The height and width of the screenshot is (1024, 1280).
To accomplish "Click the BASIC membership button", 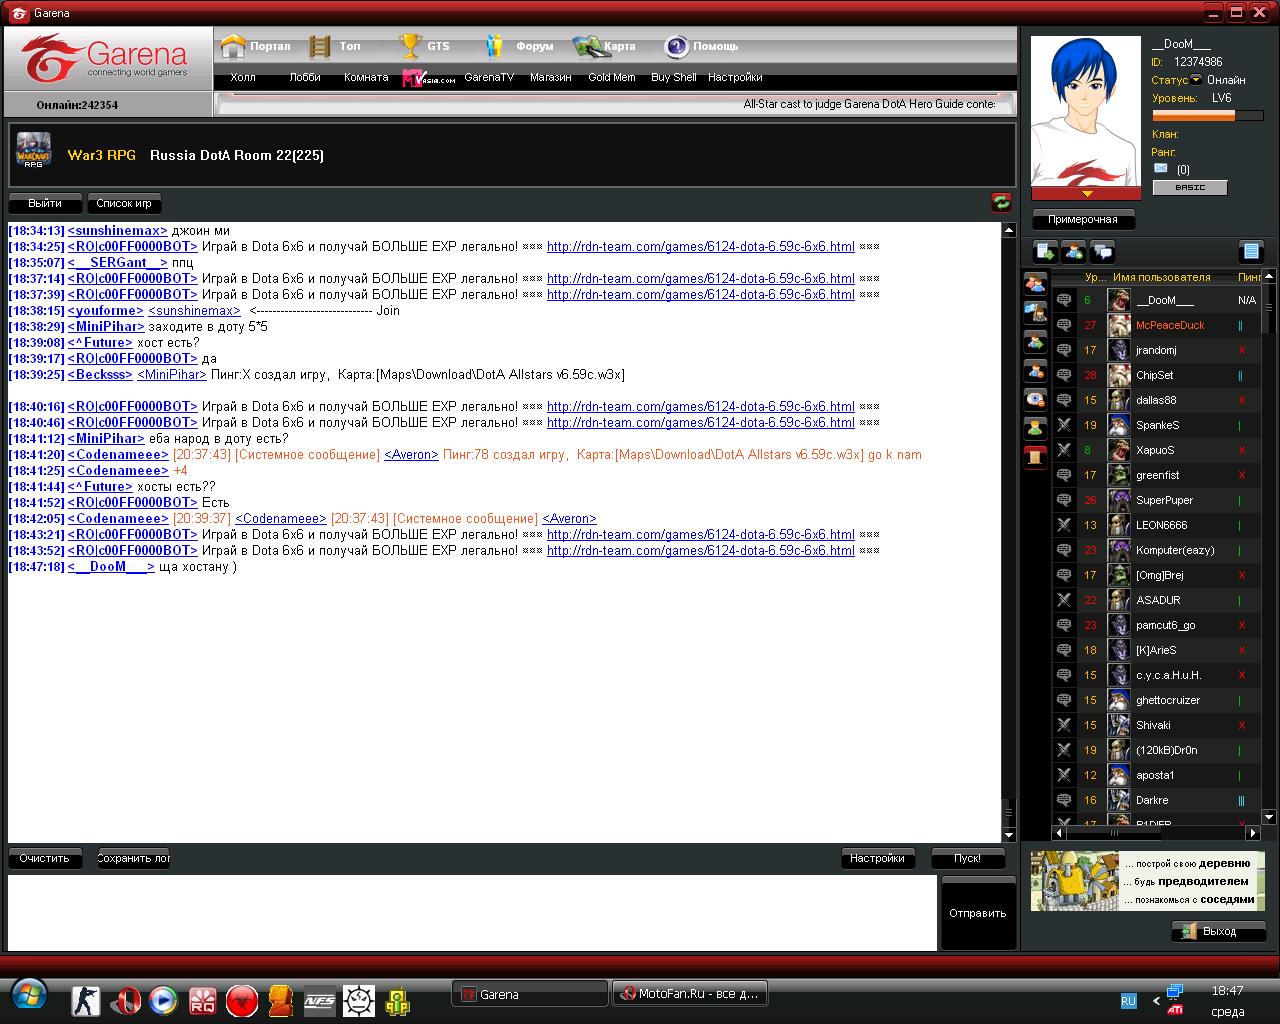I will point(1190,187).
